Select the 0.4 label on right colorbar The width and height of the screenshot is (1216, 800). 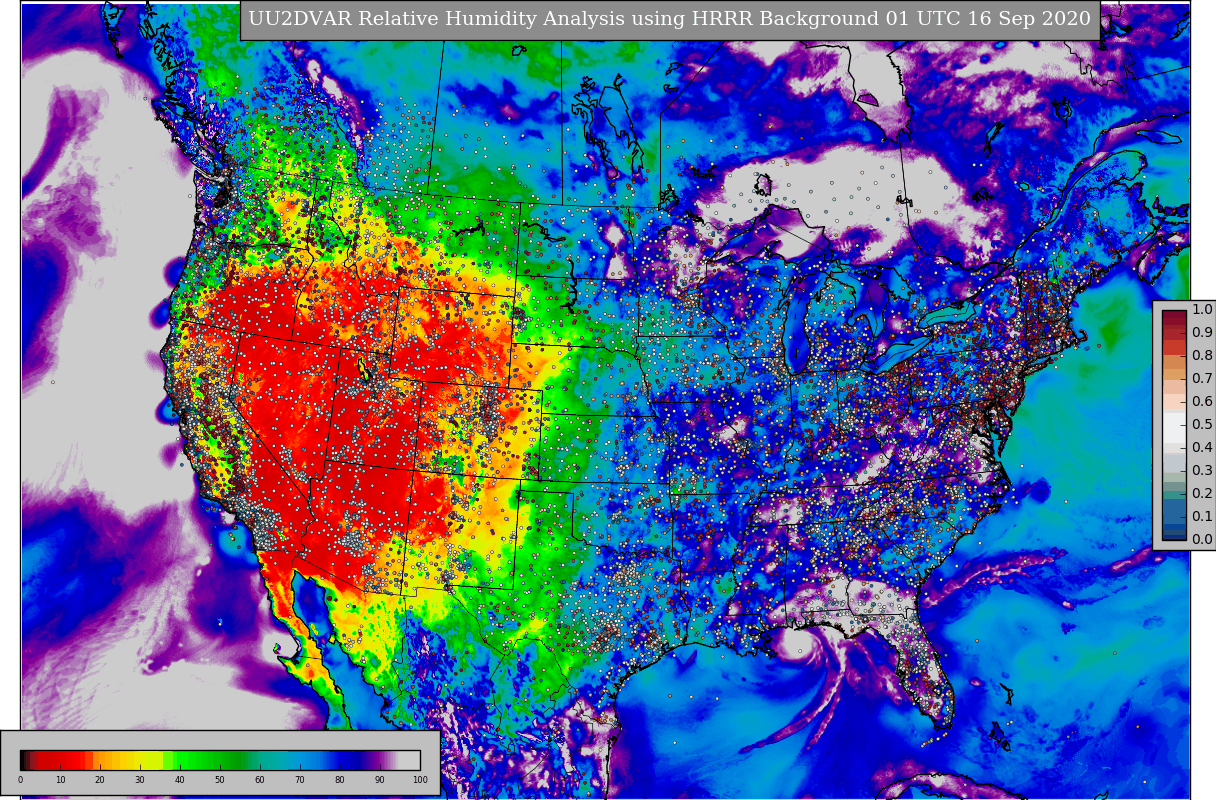[x=1202, y=447]
